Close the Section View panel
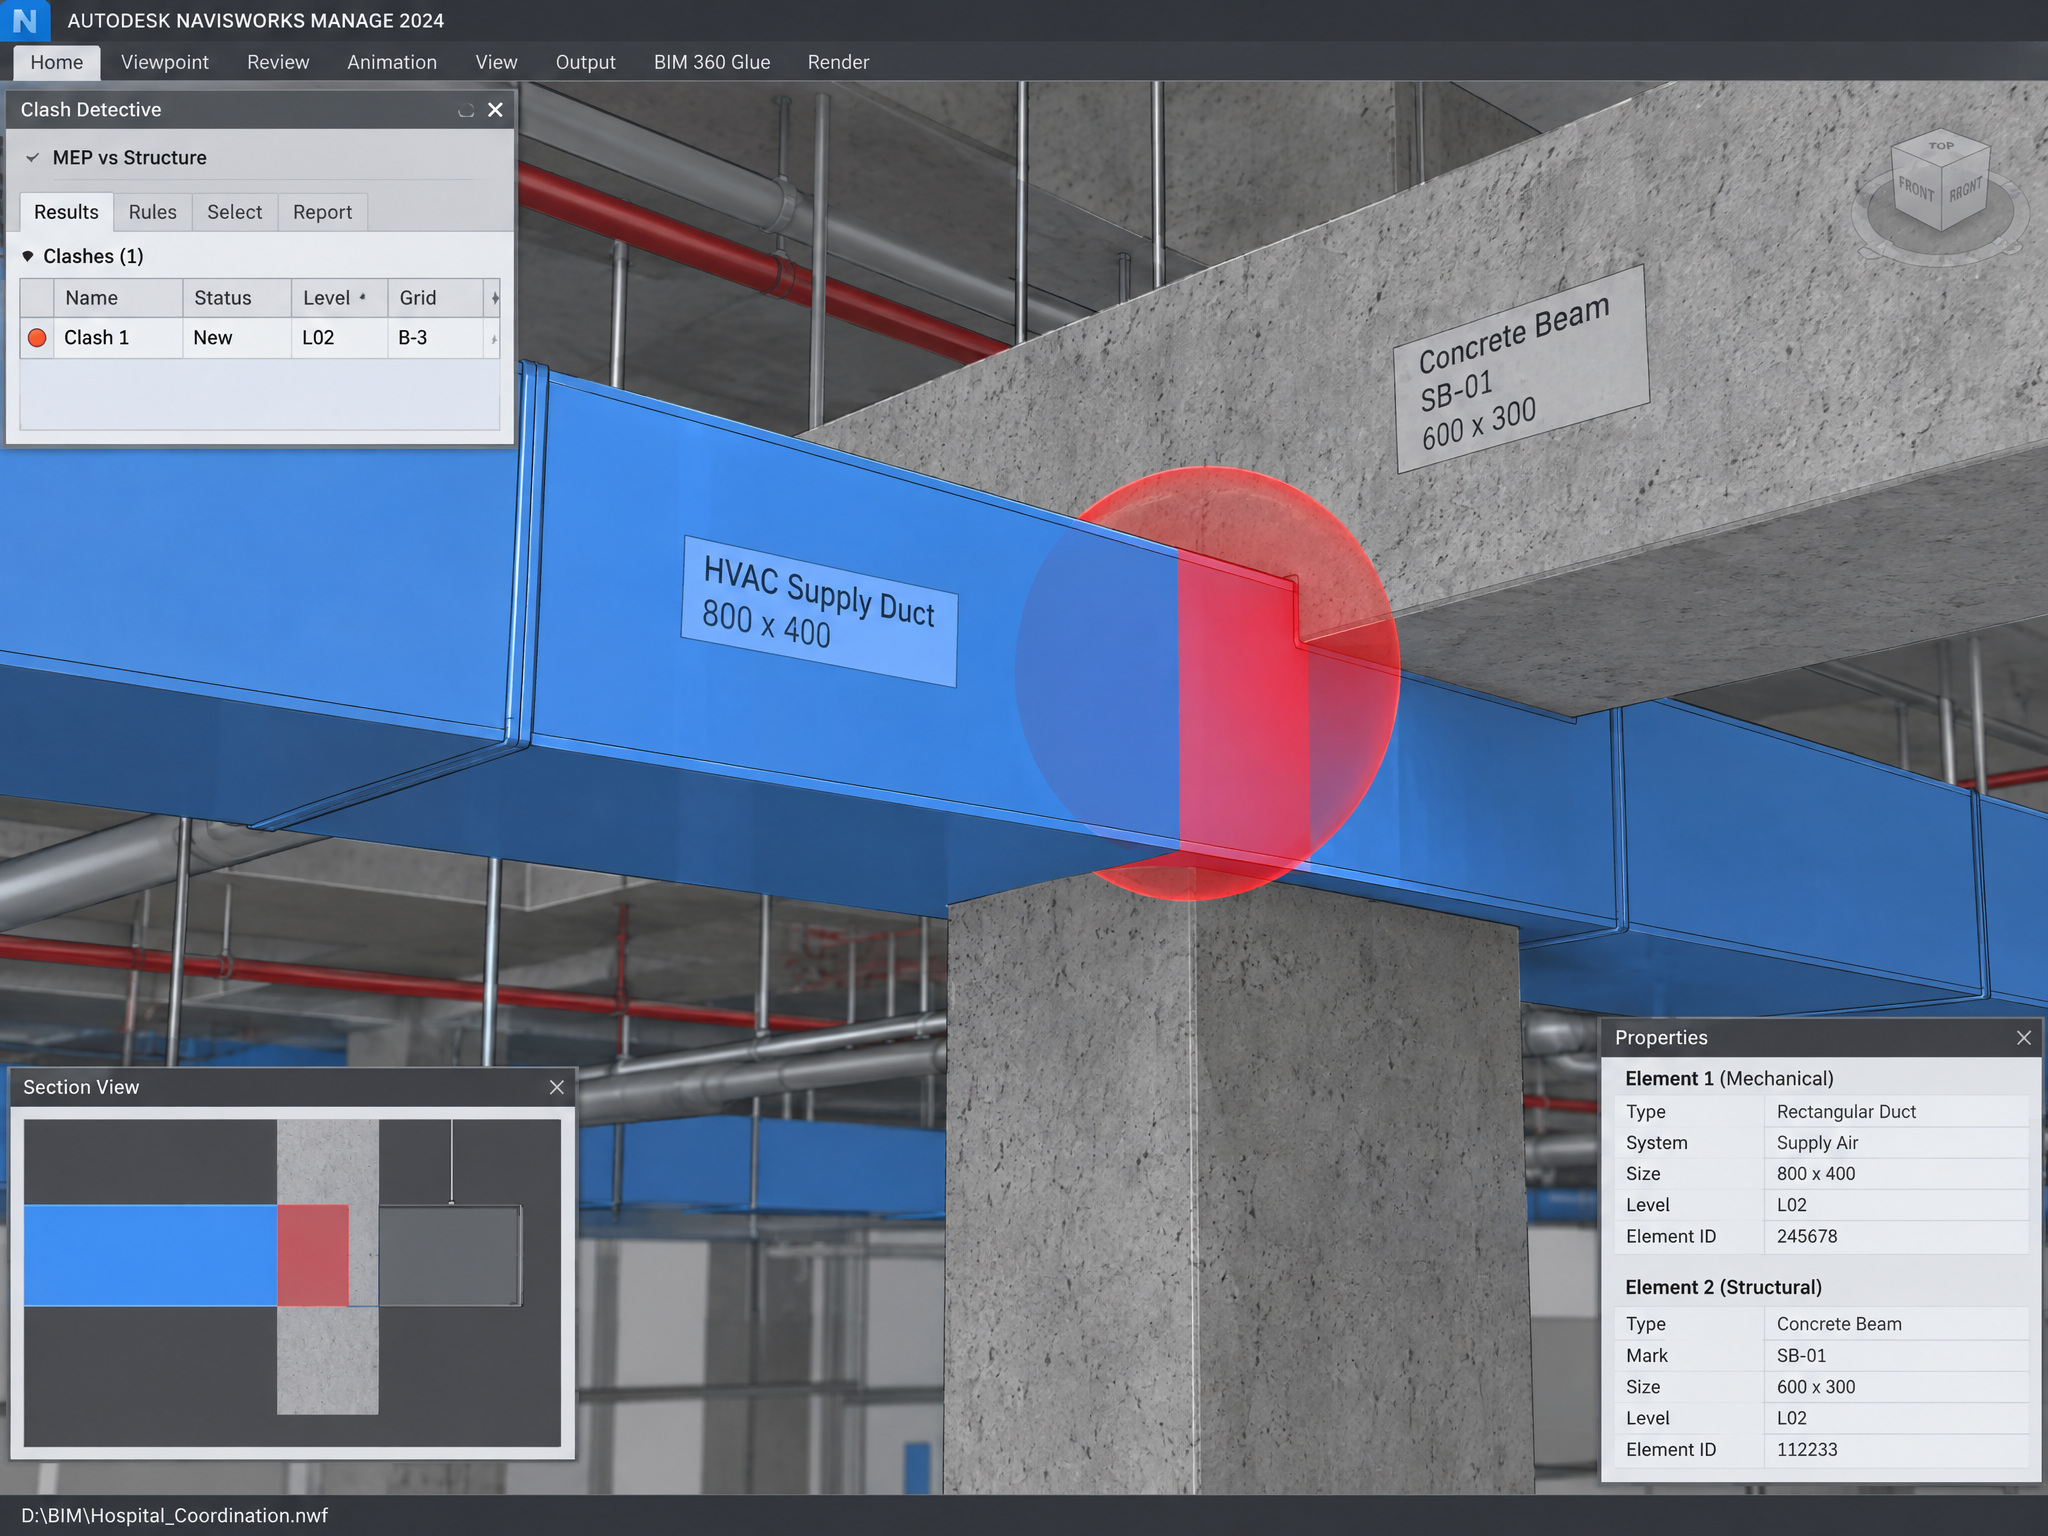2048x1536 pixels. pos(557,1087)
